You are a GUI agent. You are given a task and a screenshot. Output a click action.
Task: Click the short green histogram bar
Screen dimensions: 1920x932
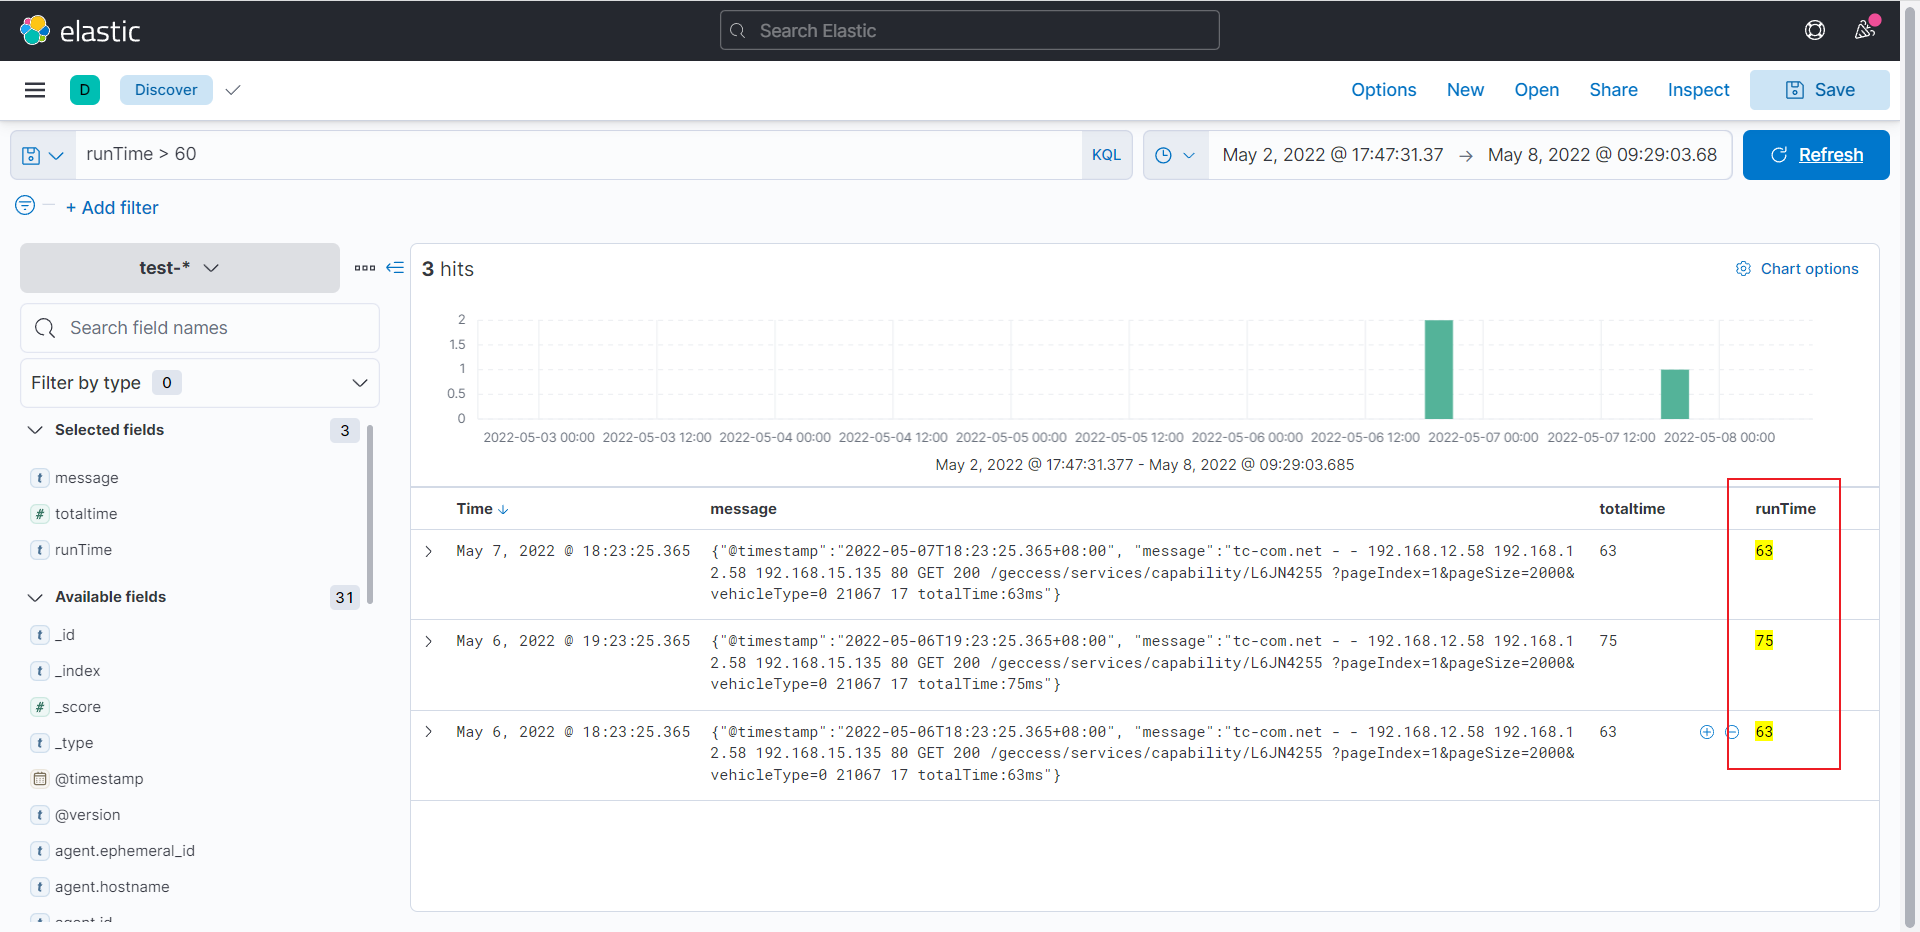click(x=1675, y=394)
